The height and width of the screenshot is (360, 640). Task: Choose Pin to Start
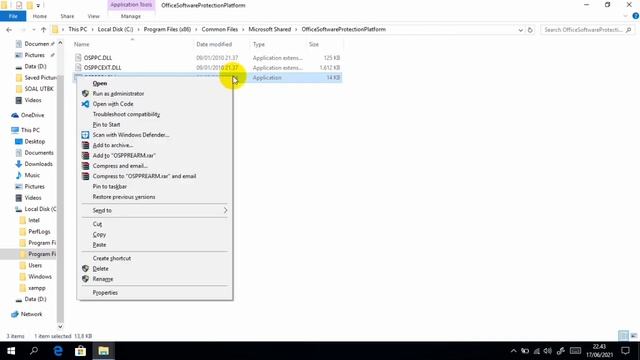click(106, 124)
